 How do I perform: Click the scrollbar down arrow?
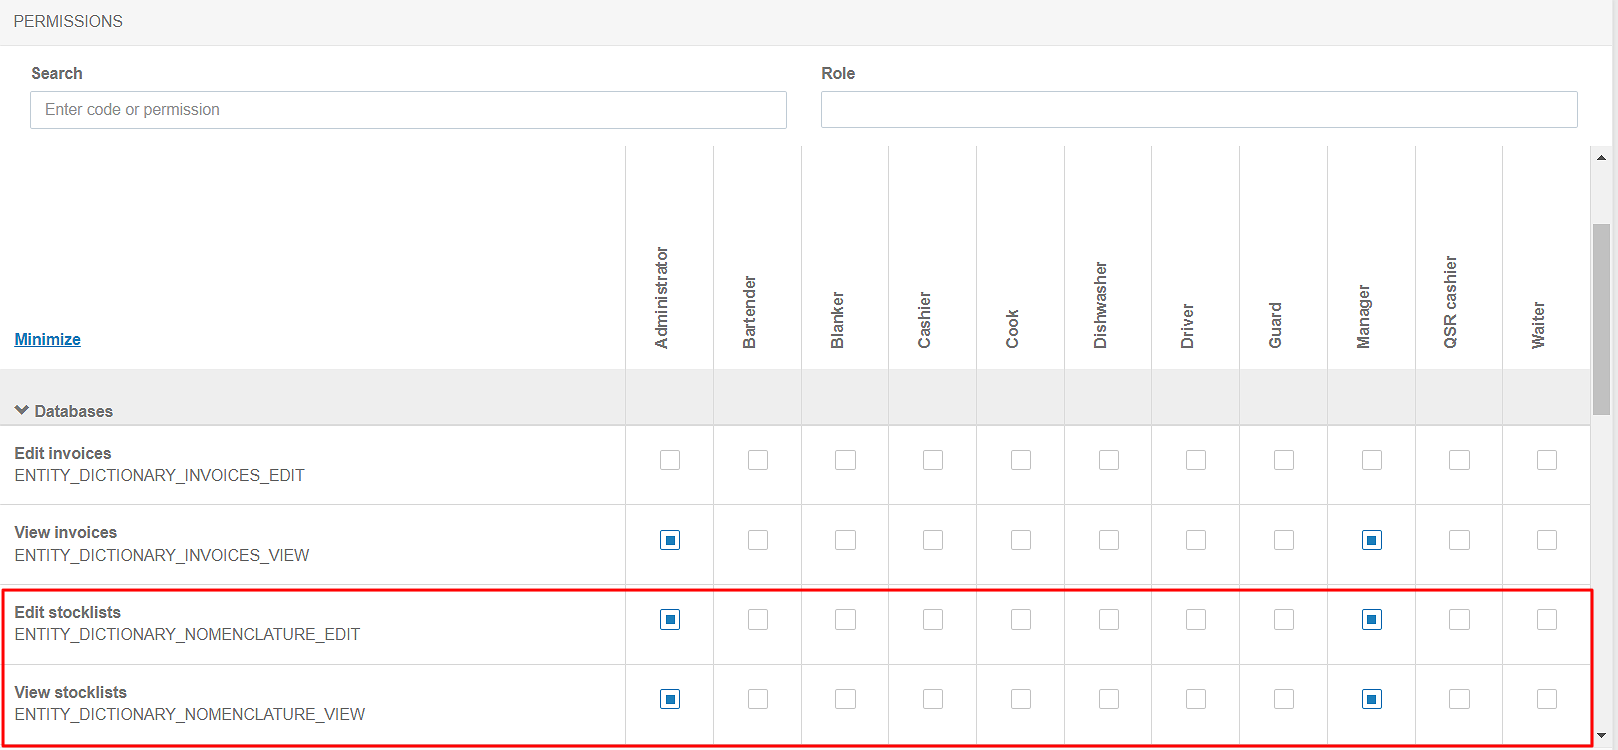tap(1601, 736)
